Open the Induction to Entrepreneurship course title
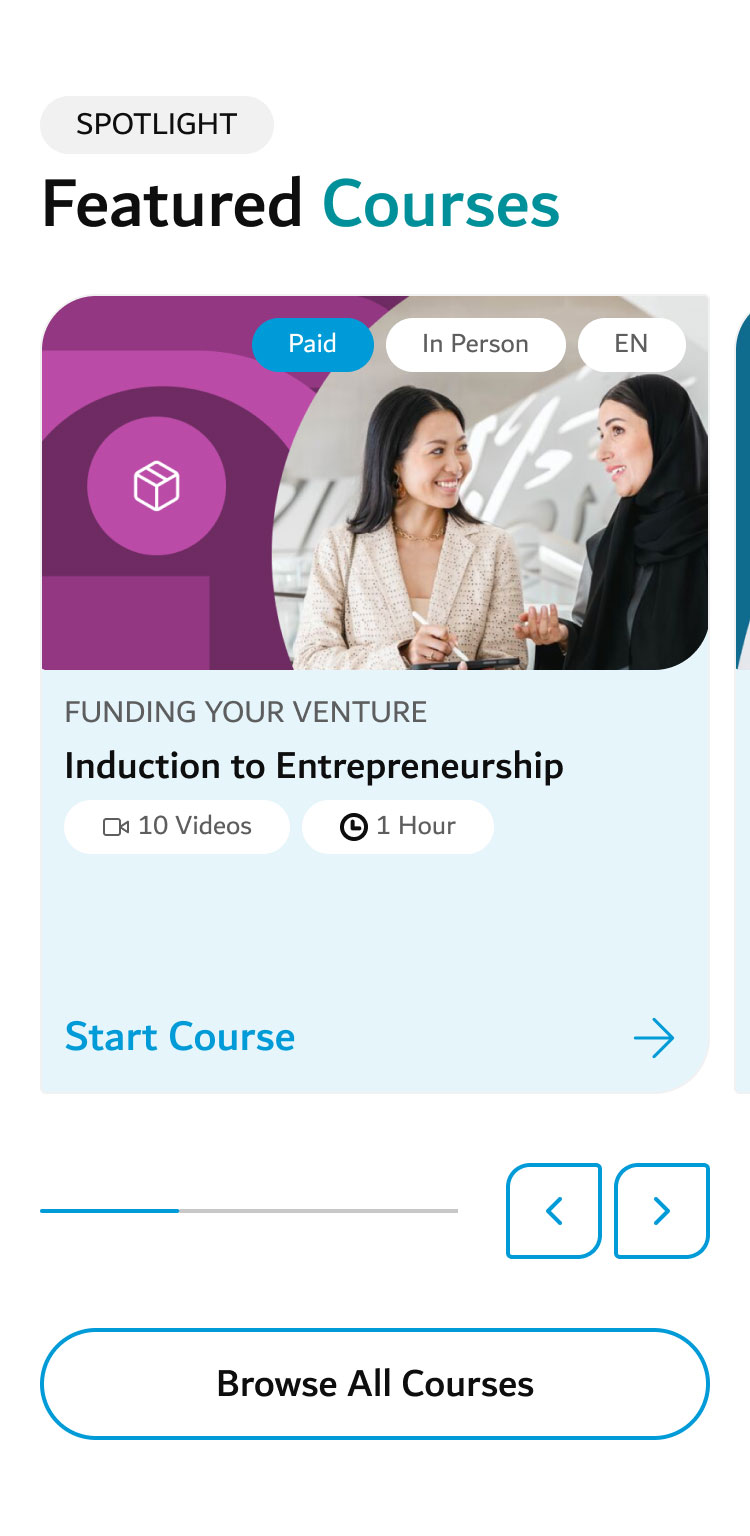Viewport: 750px width, 1536px height. click(314, 766)
